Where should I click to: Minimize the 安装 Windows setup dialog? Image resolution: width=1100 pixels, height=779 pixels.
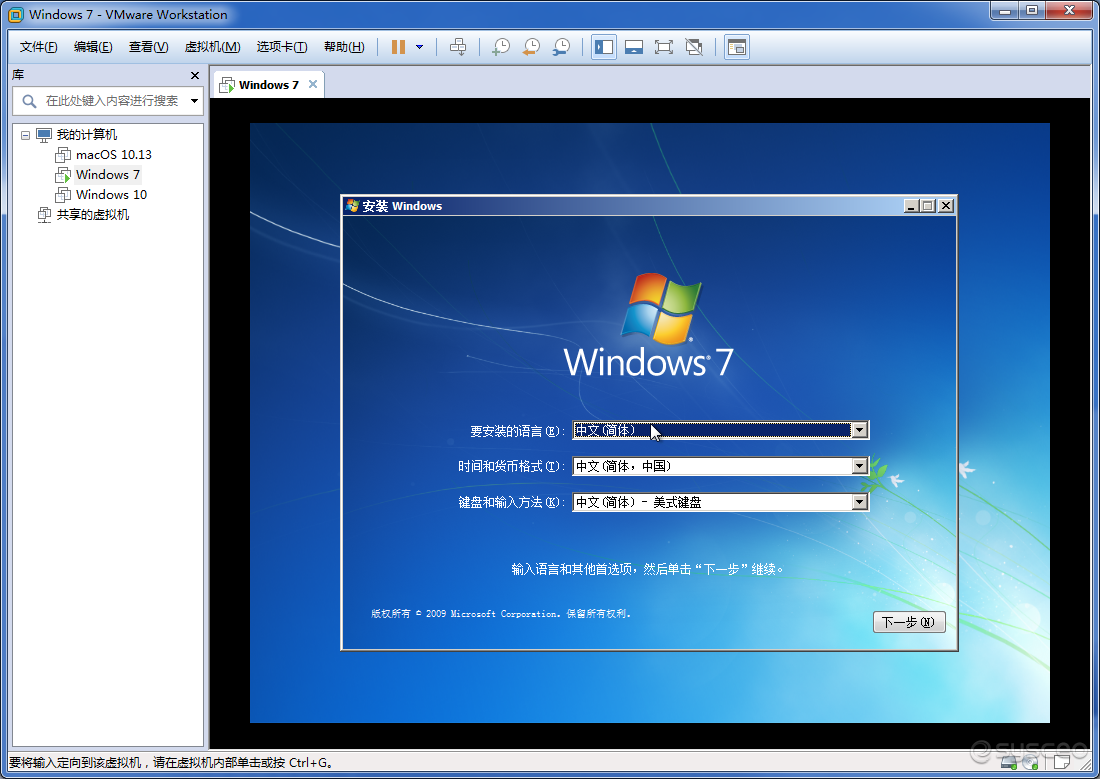(x=911, y=206)
